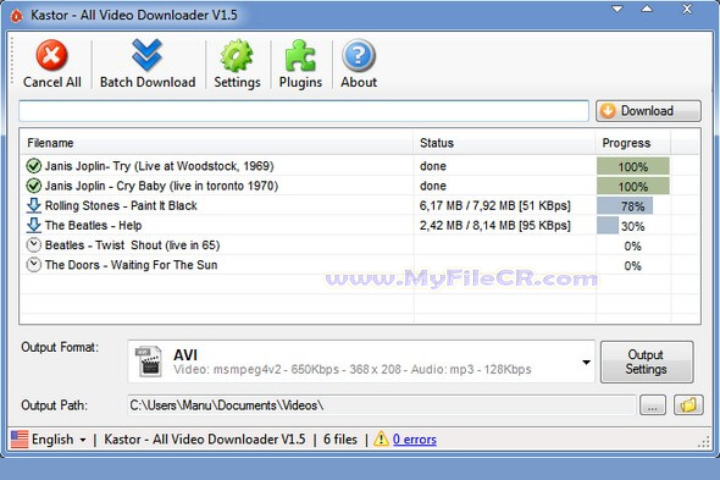
Task: Click the US flag language icon
Action: click(20, 440)
